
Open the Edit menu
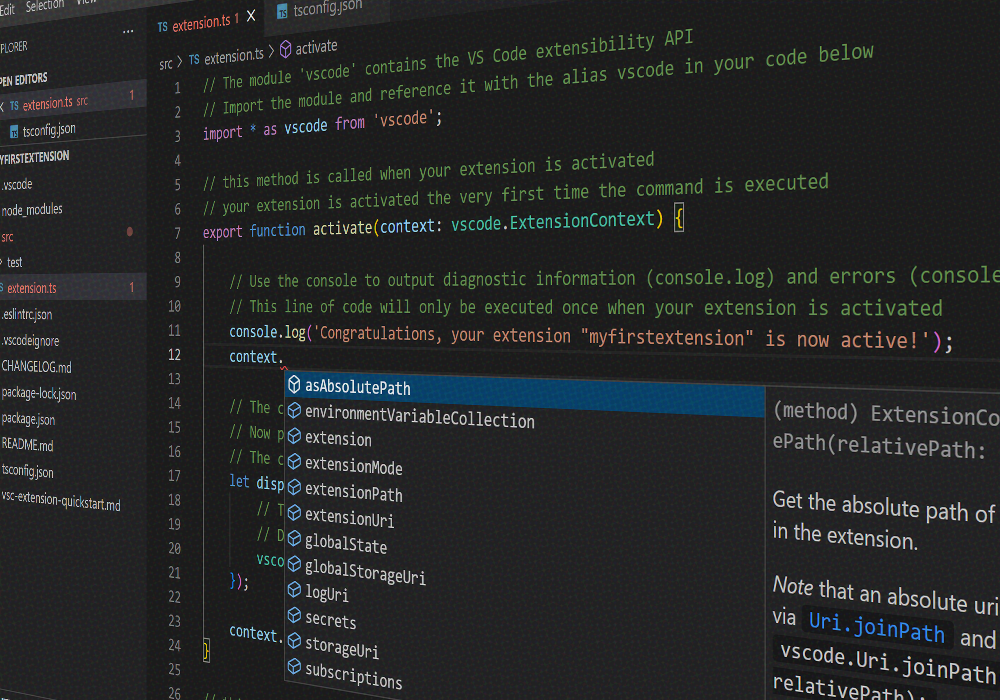[x=7, y=10]
